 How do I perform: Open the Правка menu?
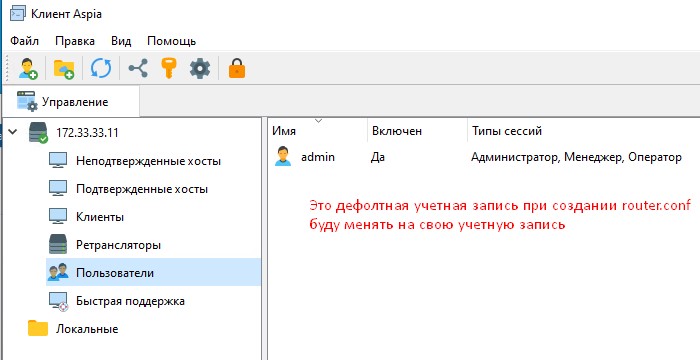tap(75, 41)
